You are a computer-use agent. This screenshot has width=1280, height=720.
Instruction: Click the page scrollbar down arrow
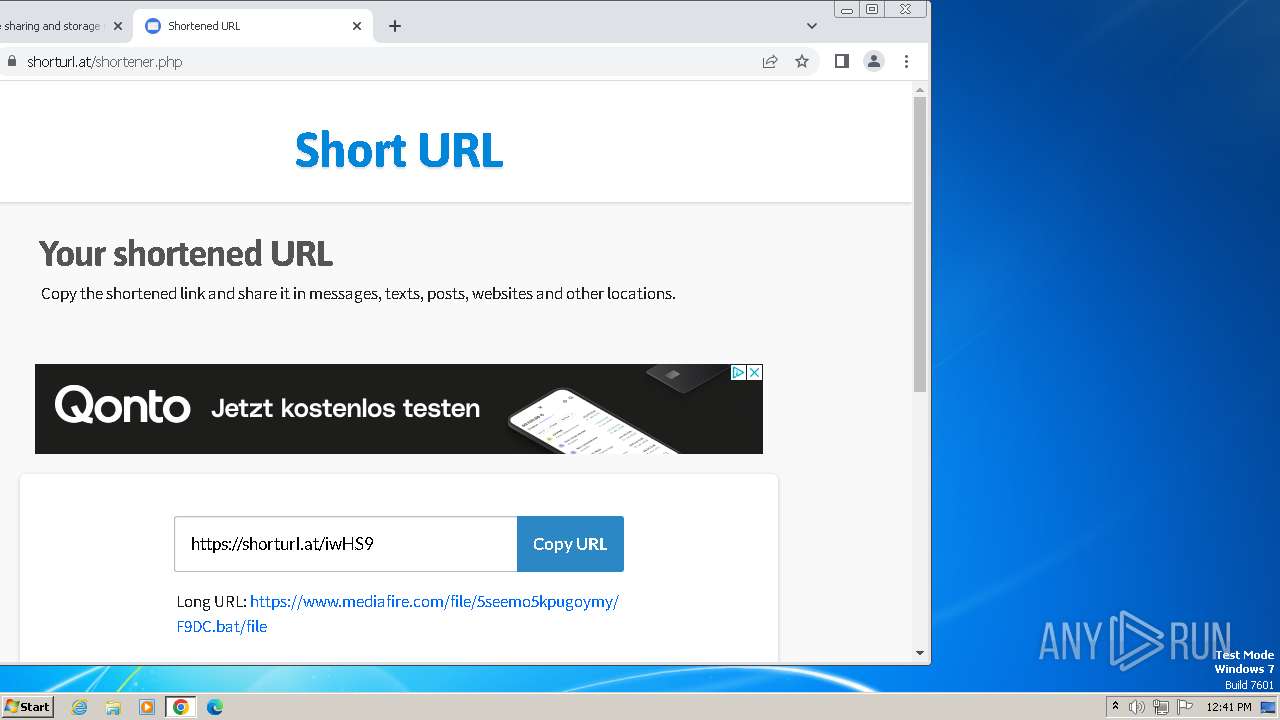[920, 653]
